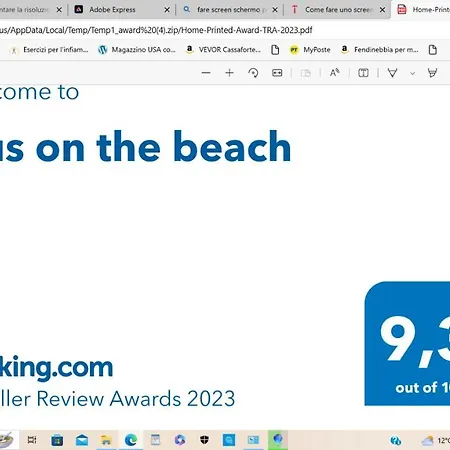
Task: Open Task View on the taskbar
Action: coord(32,440)
